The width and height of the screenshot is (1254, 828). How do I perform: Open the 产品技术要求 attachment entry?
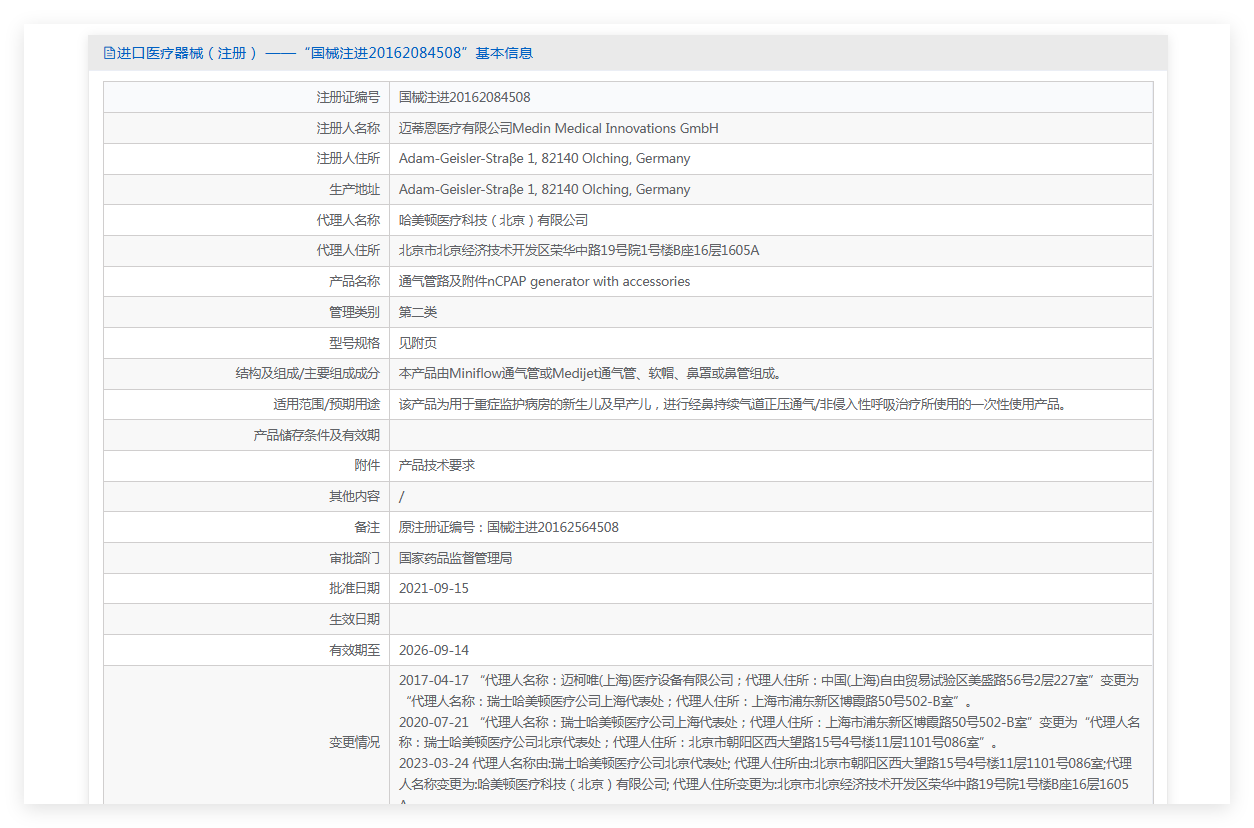[x=437, y=466]
